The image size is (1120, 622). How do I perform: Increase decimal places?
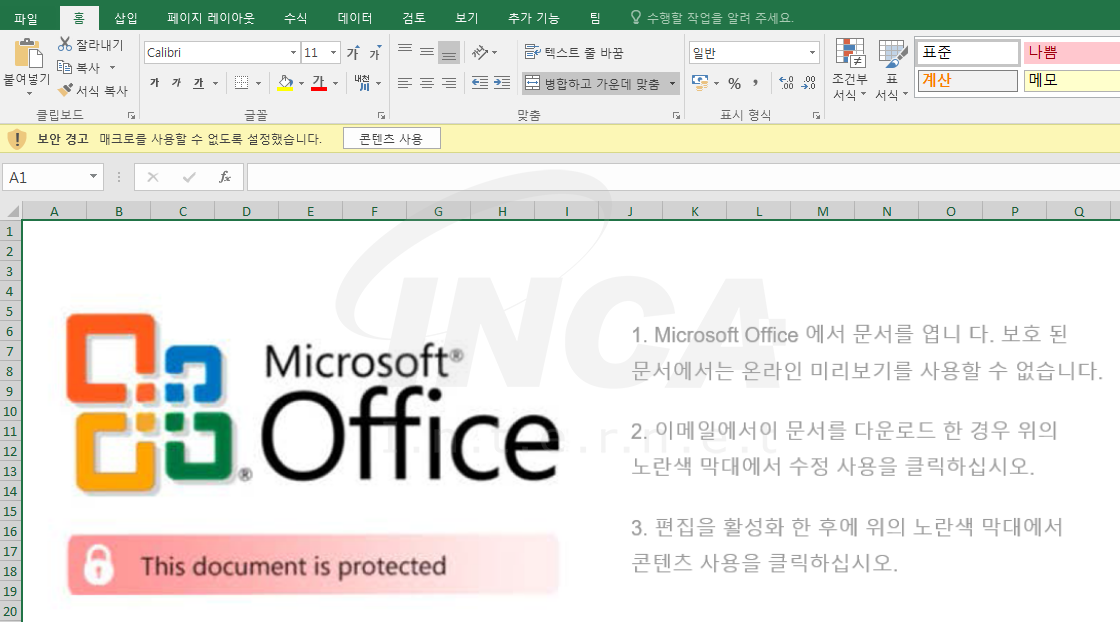tap(786, 83)
